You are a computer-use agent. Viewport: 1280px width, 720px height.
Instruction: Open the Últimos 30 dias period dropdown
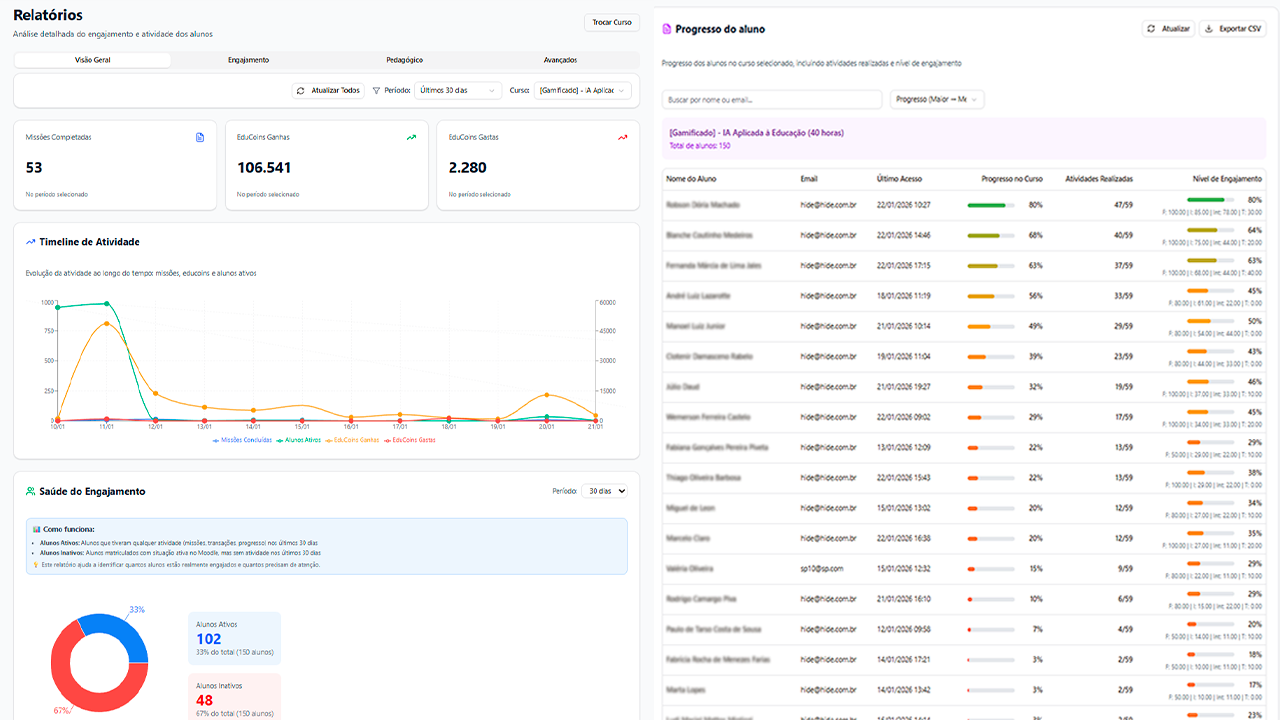tap(458, 90)
